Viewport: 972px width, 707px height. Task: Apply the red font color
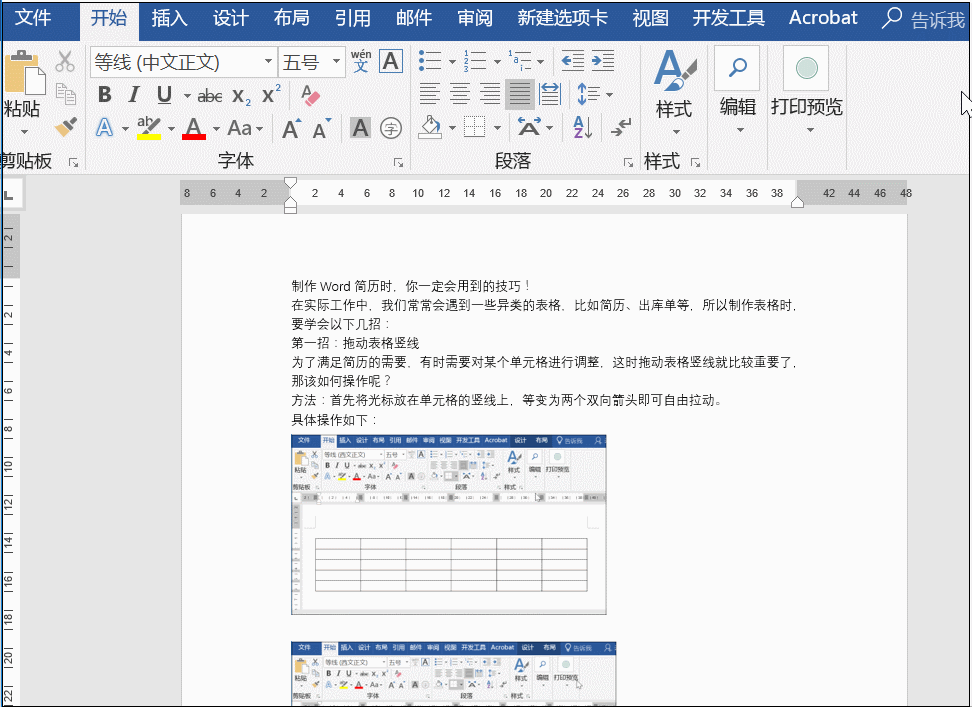[x=194, y=128]
